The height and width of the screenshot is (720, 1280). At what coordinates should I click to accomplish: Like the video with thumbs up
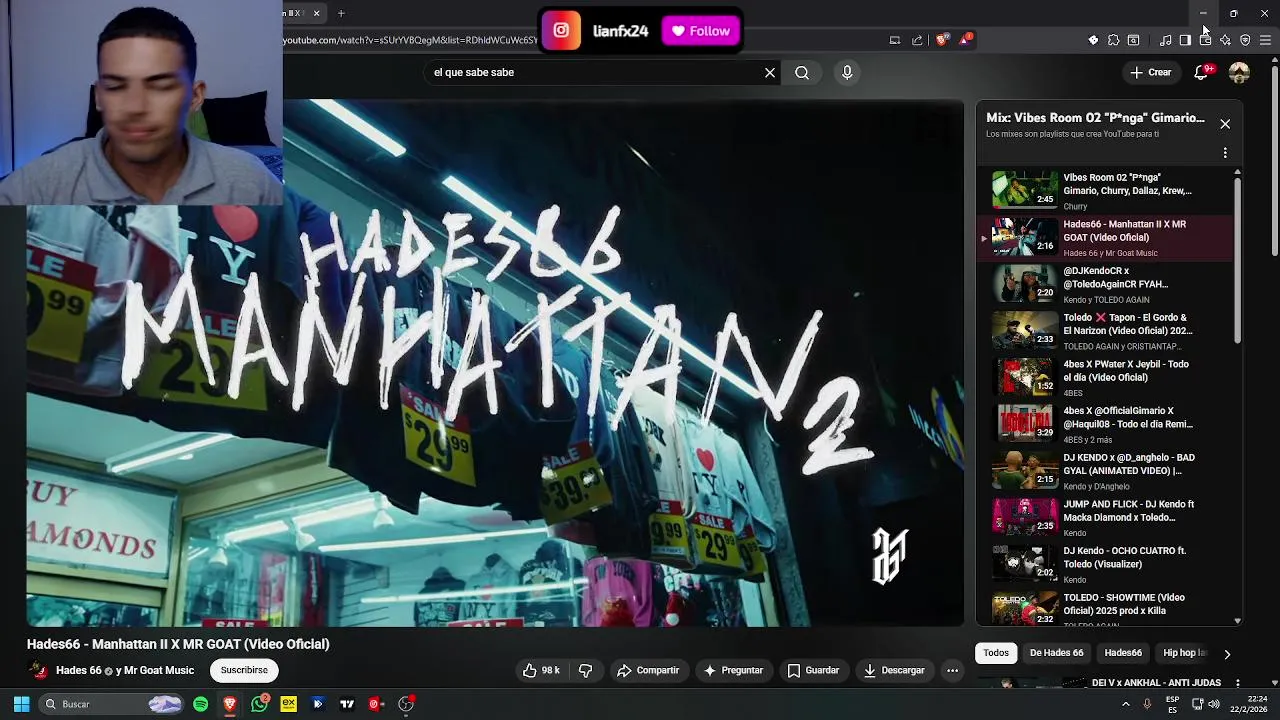coord(541,670)
